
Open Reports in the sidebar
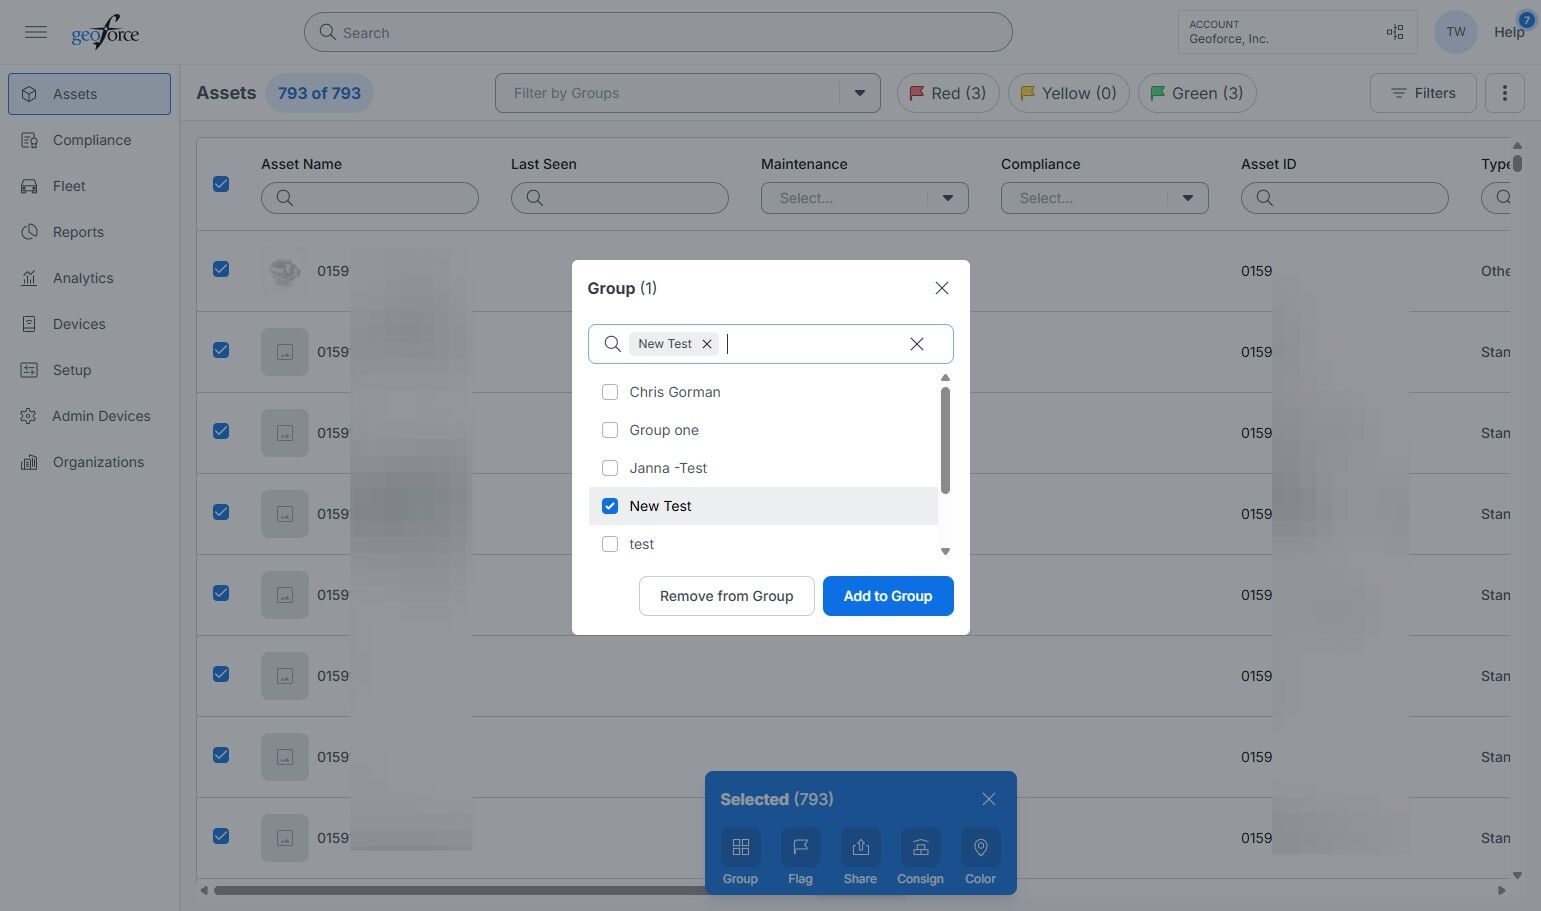[x=89, y=232]
